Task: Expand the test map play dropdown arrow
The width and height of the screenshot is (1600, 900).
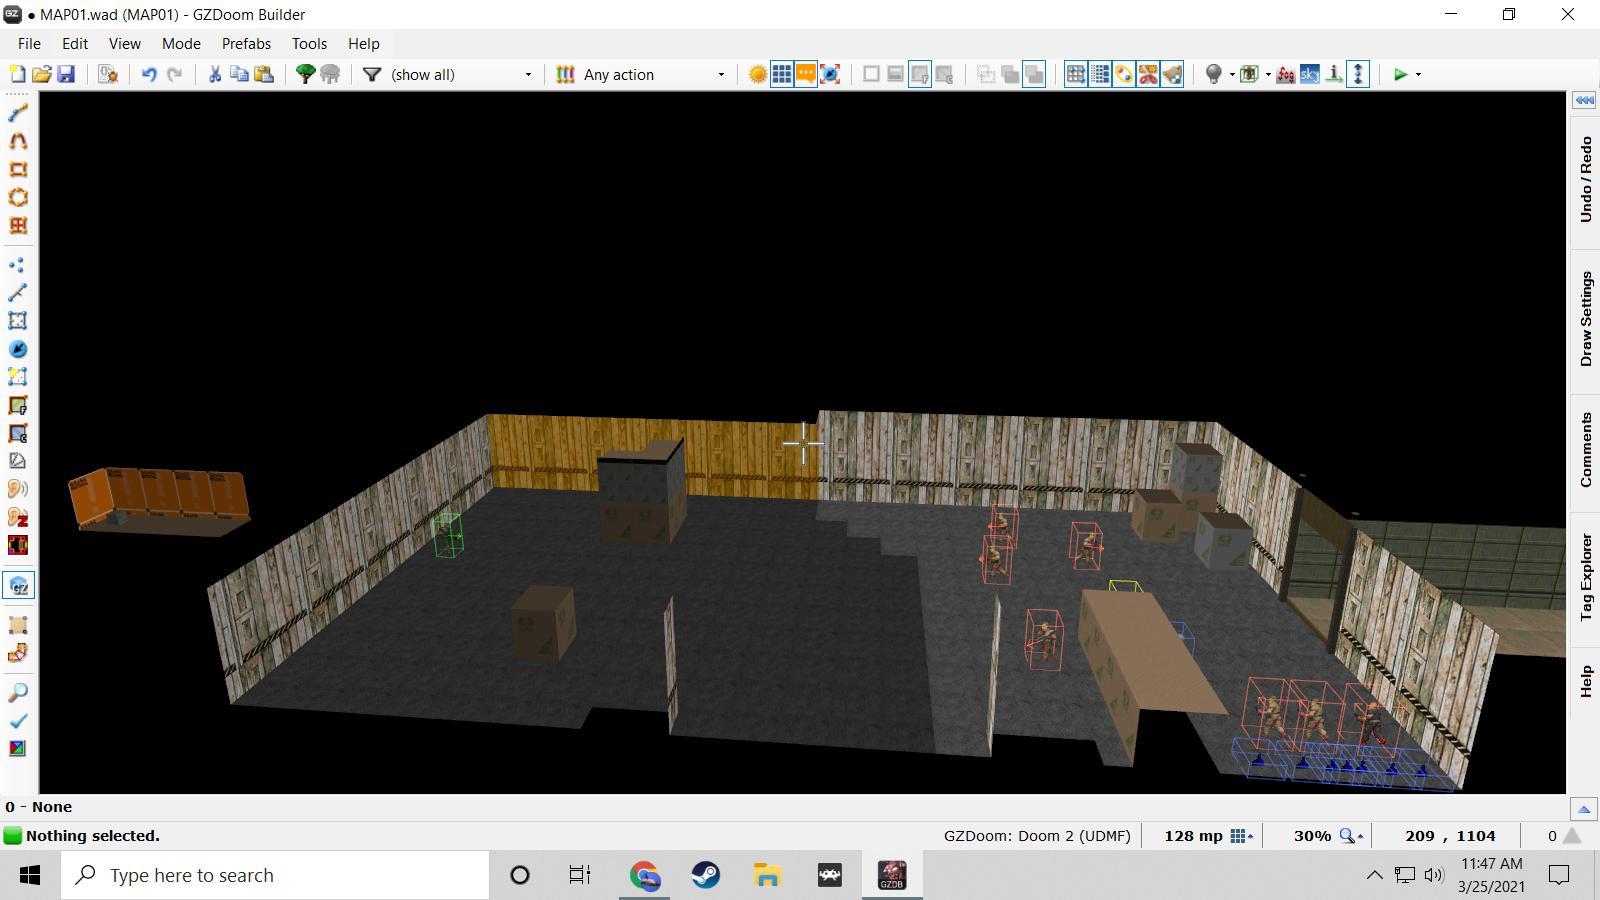Action: coord(1418,74)
